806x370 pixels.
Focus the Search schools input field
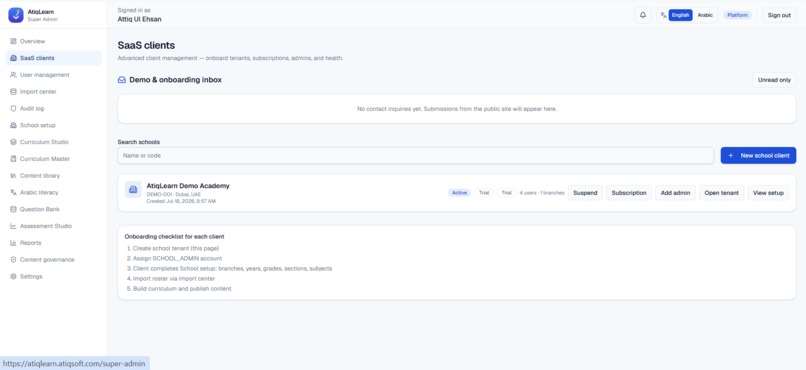coord(415,156)
